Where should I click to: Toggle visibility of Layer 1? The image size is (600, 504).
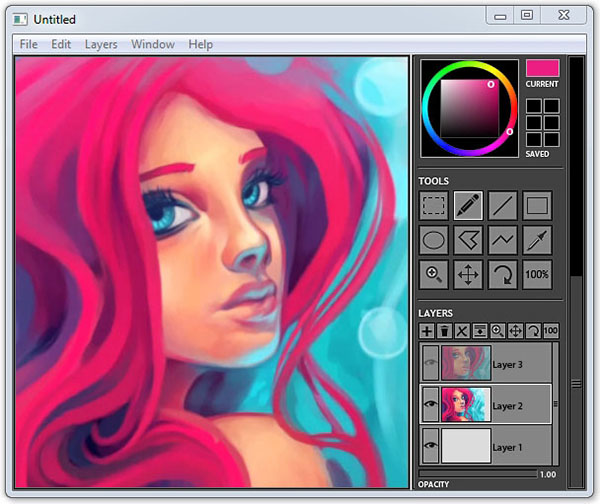pyautogui.click(x=429, y=447)
